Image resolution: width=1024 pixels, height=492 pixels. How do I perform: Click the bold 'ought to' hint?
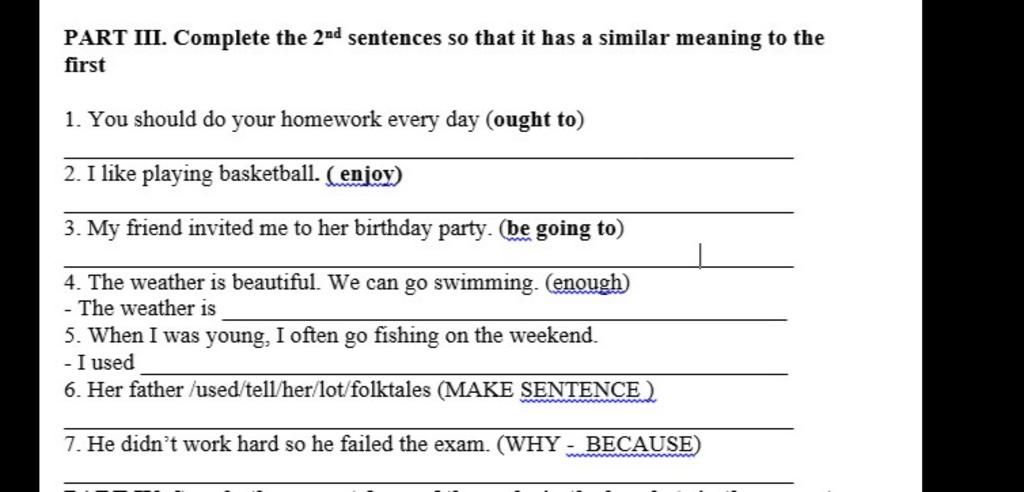point(536,120)
